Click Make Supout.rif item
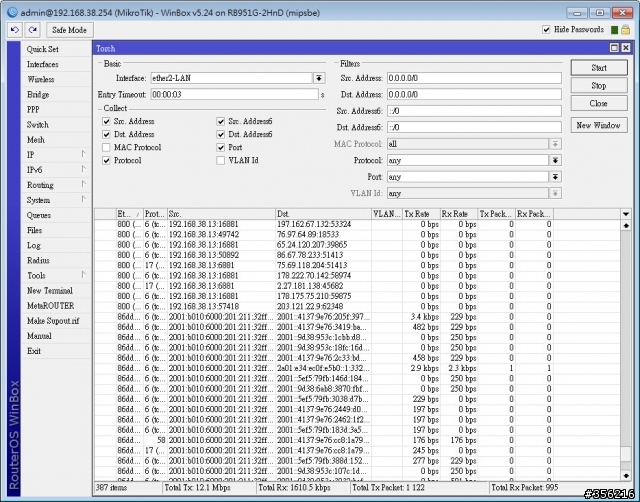The height and width of the screenshot is (502, 640). [x=56, y=321]
